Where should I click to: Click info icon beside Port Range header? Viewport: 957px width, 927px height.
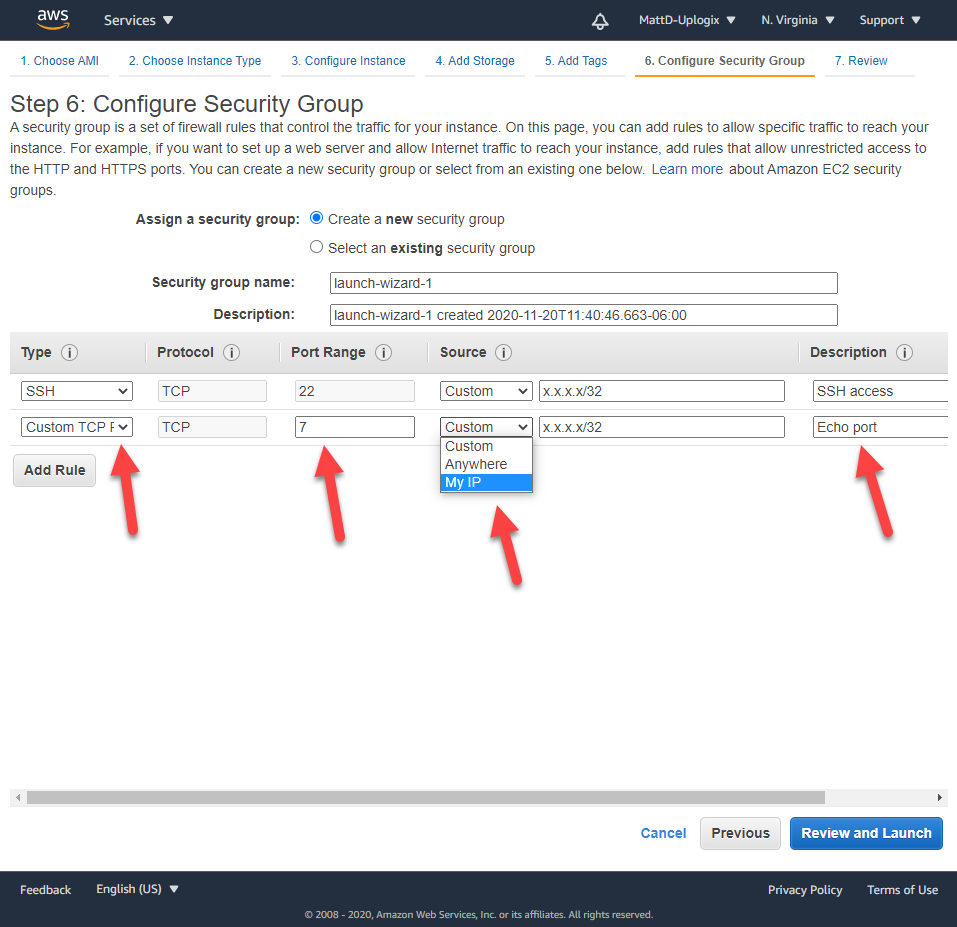pos(383,353)
